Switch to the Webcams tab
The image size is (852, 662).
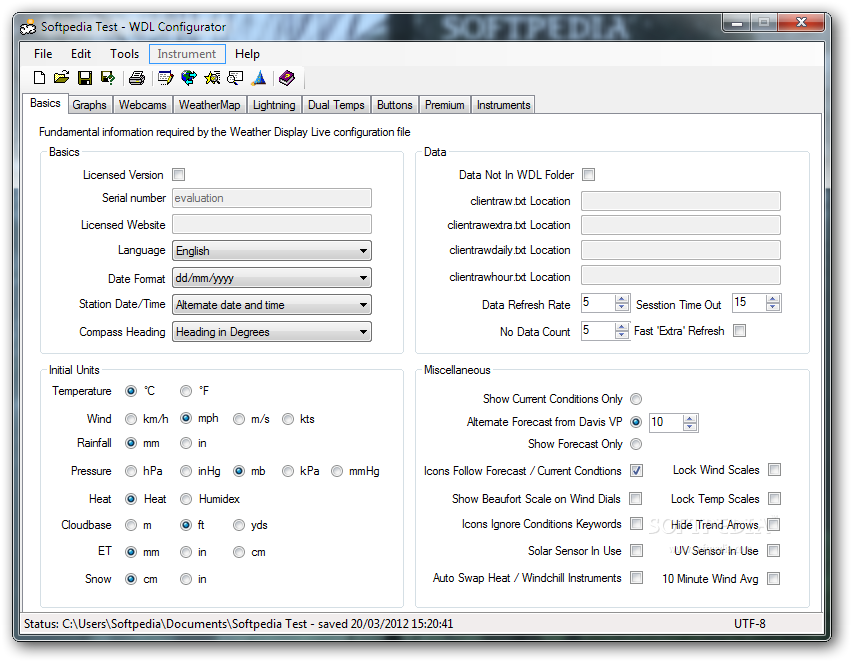click(x=142, y=105)
